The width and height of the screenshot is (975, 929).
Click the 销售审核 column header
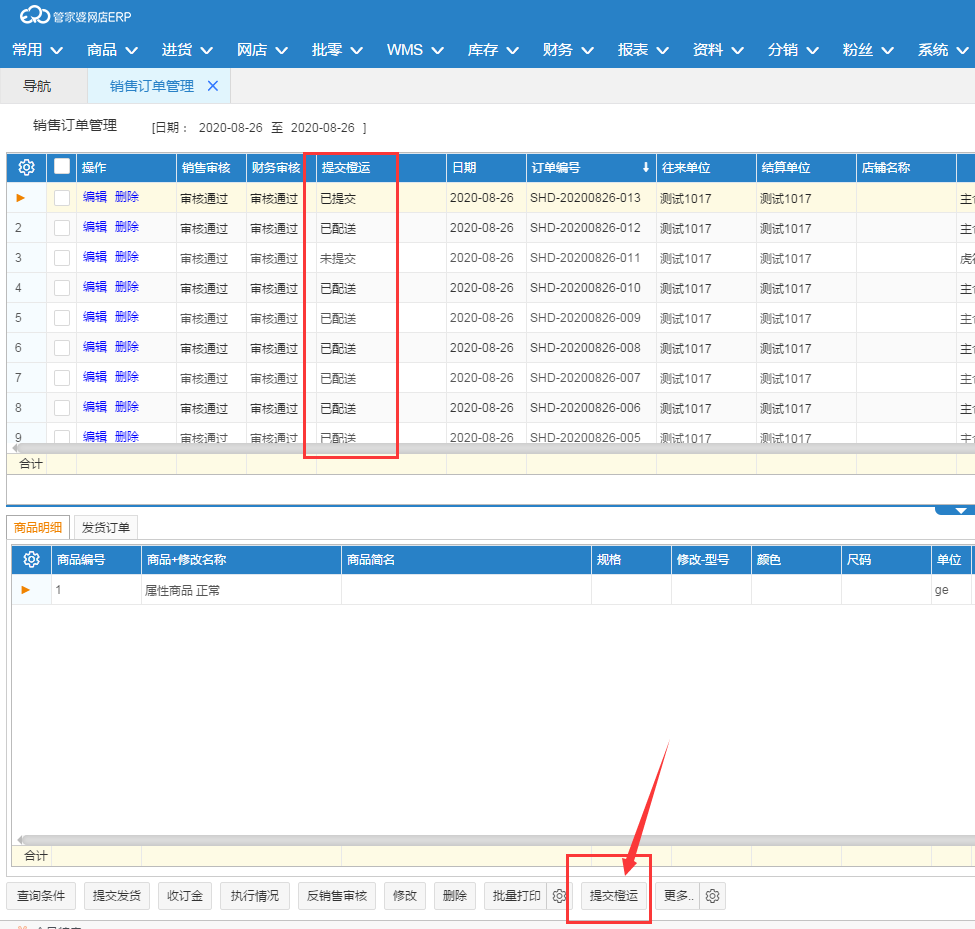pyautogui.click(x=211, y=167)
